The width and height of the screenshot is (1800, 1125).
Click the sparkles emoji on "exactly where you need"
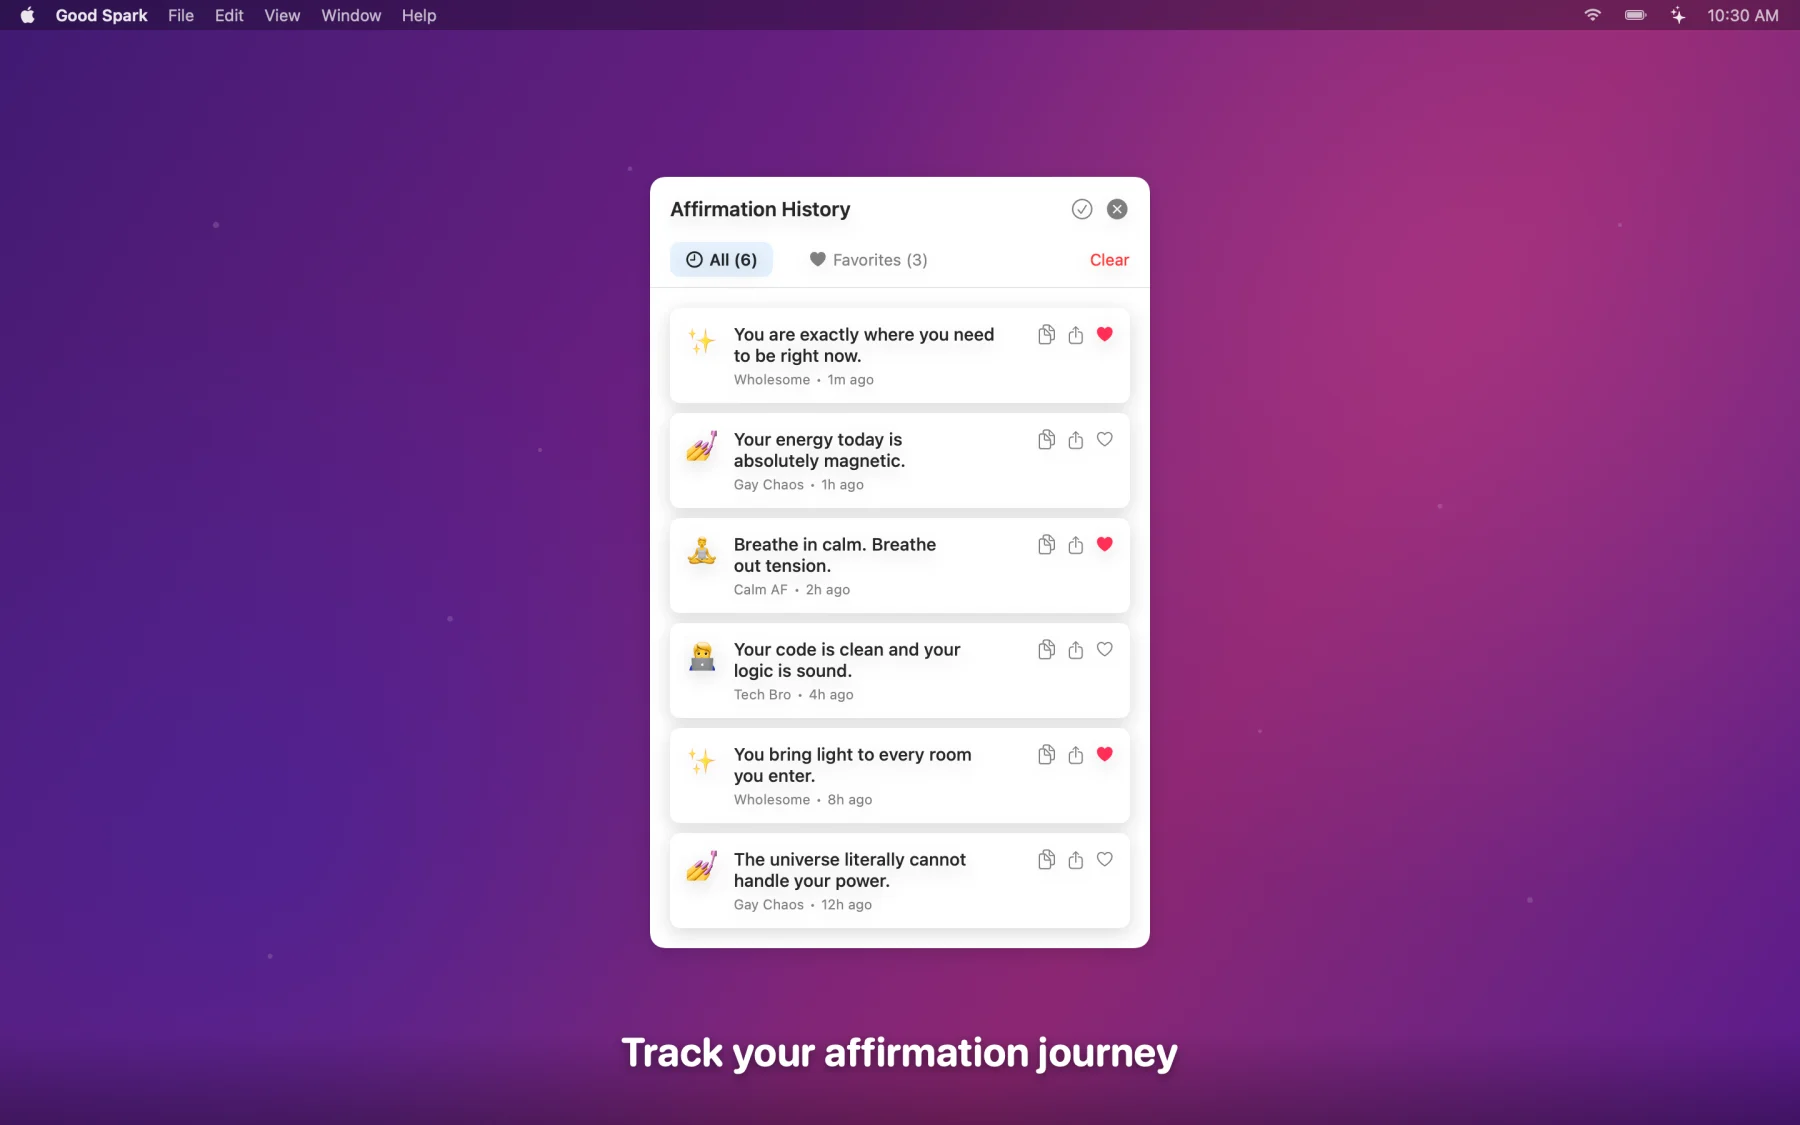702,341
